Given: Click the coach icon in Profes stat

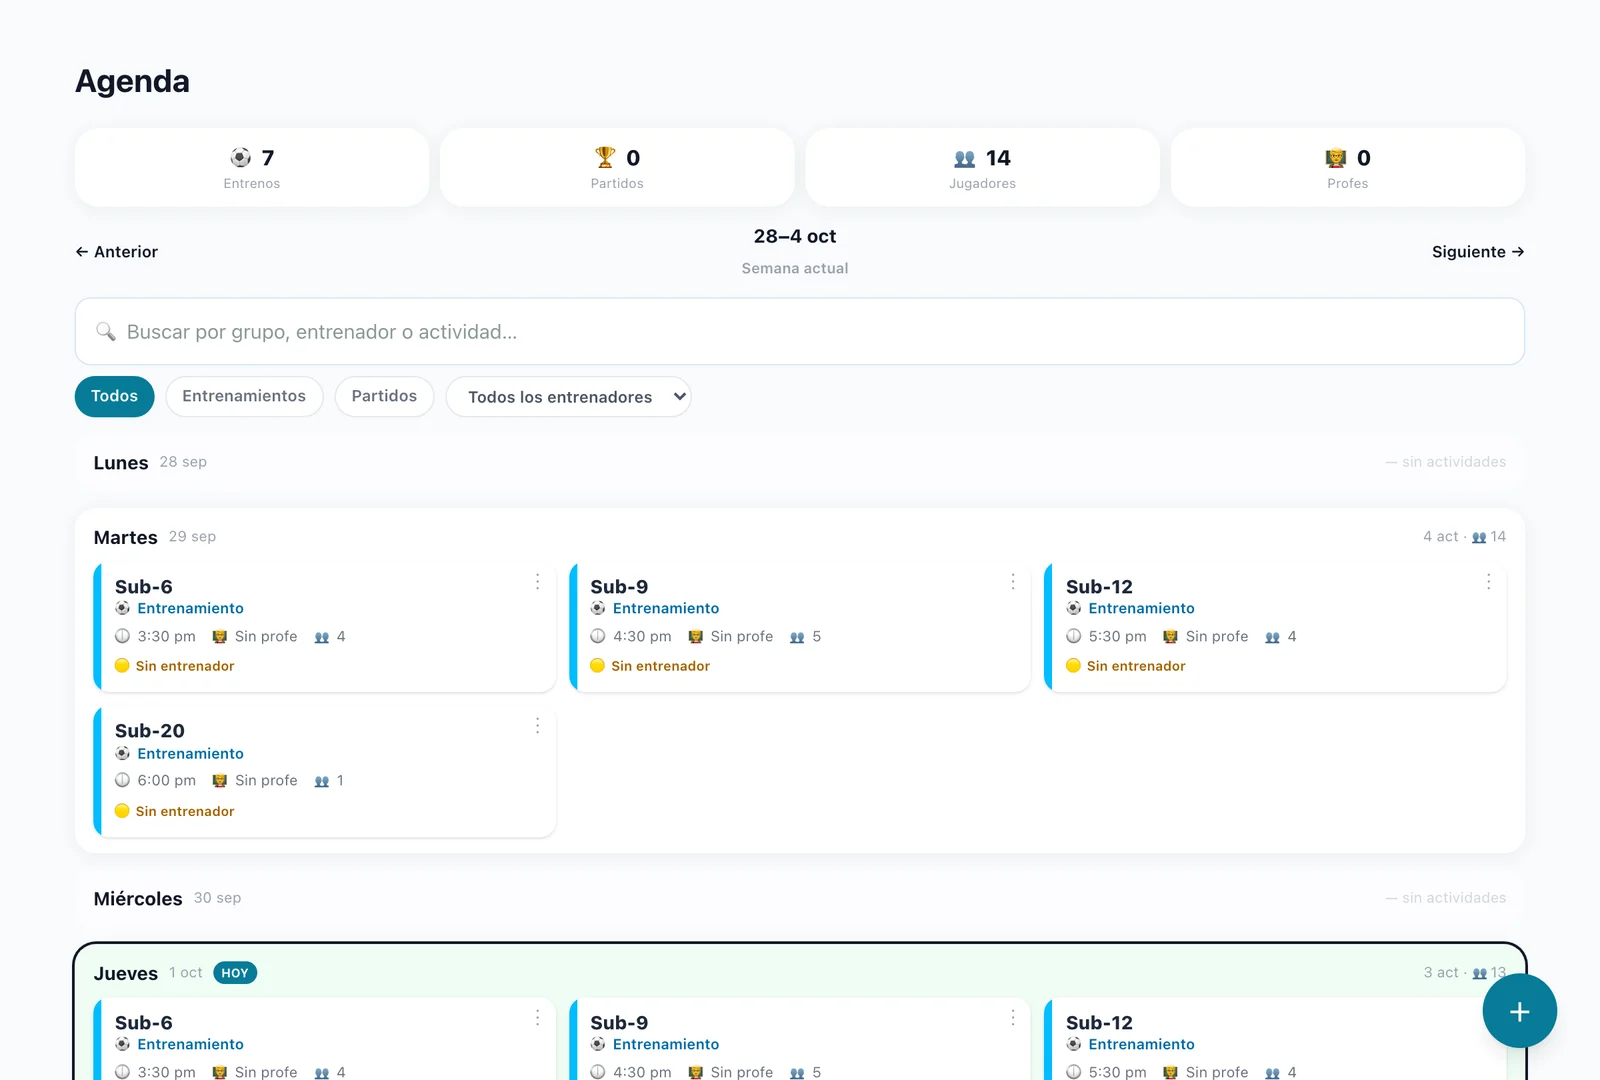Looking at the screenshot, I should [1336, 158].
